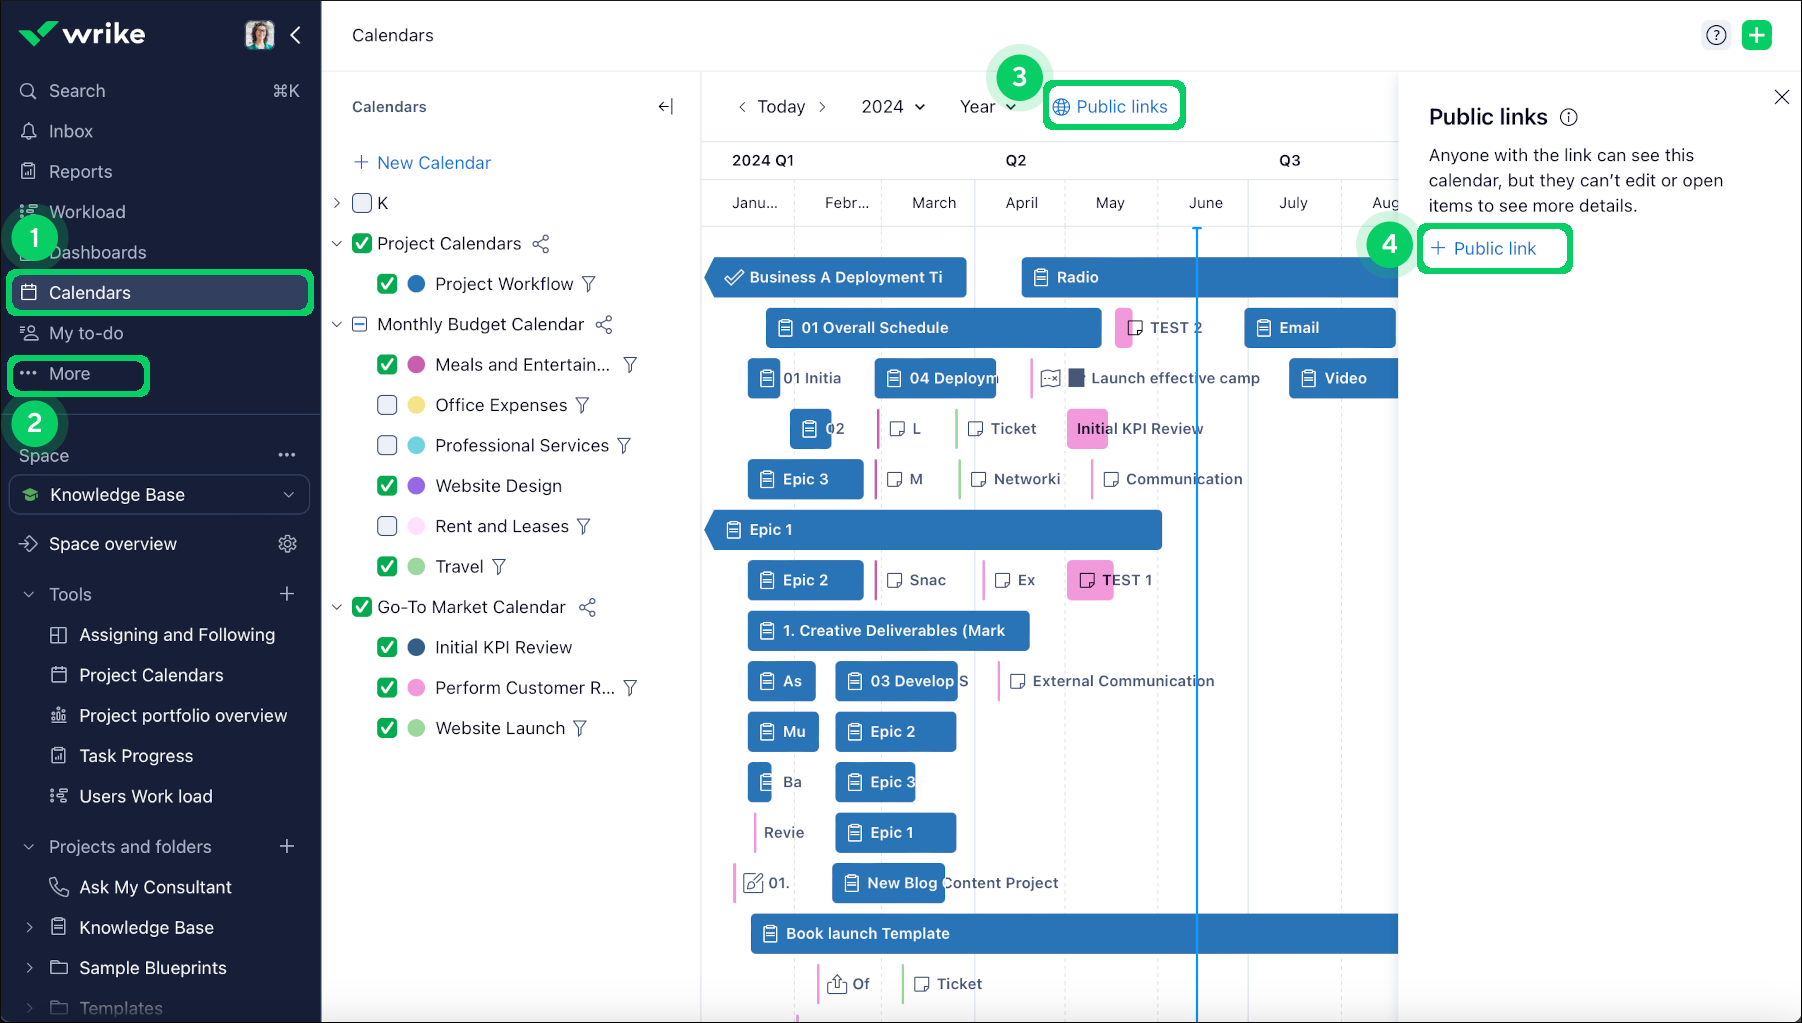Select the pink color dot on Perform Customer
Image resolution: width=1802 pixels, height=1023 pixels.
(x=415, y=687)
